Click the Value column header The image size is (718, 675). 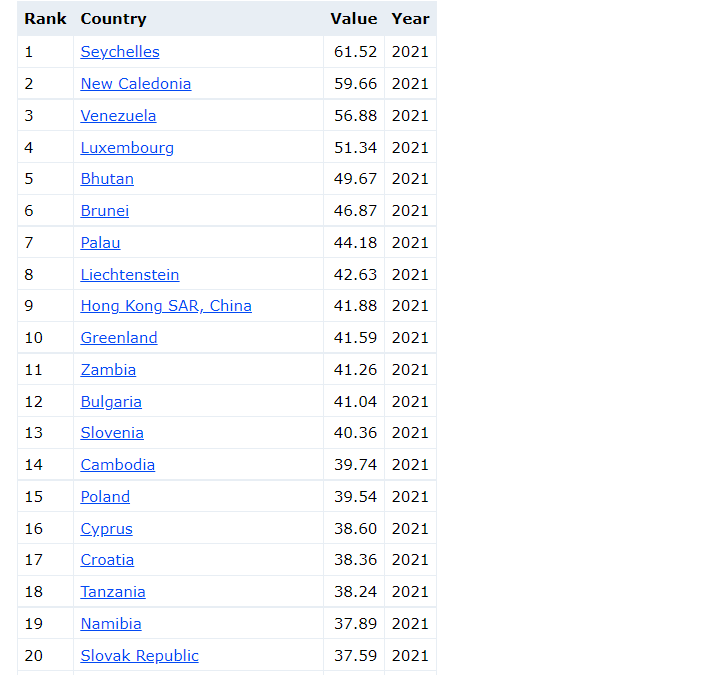click(x=354, y=19)
